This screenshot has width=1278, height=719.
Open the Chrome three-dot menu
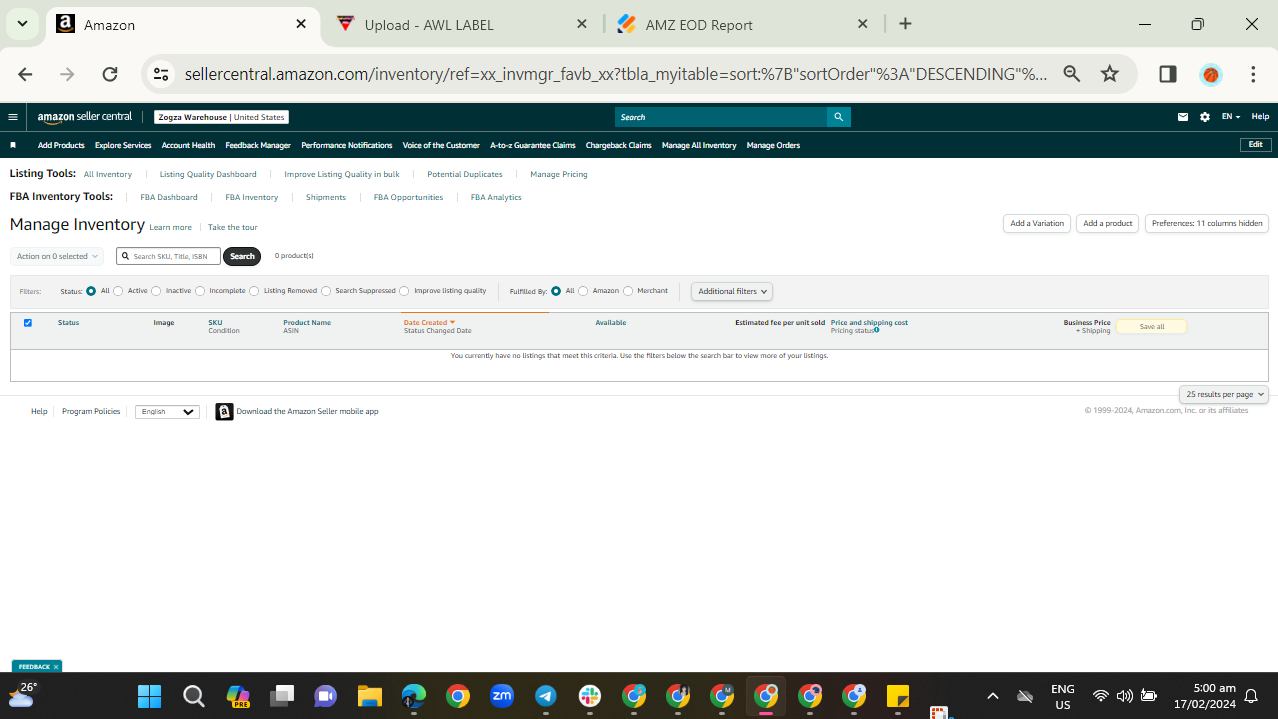[x=1253, y=74]
